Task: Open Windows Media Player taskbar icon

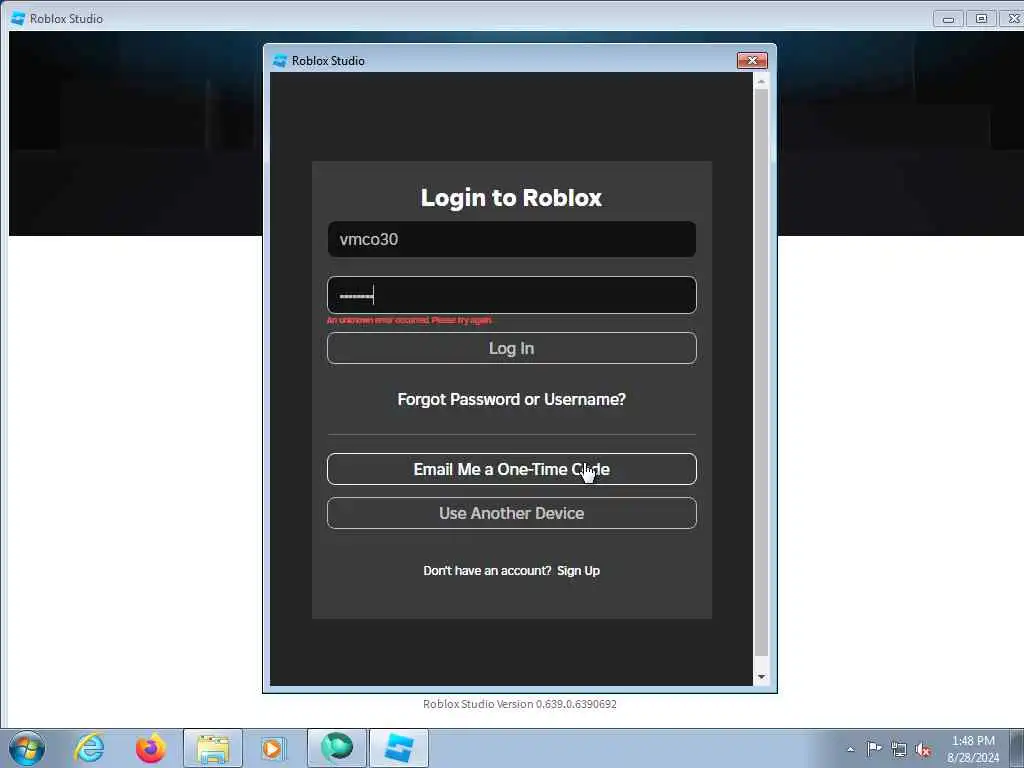Action: click(x=272, y=748)
